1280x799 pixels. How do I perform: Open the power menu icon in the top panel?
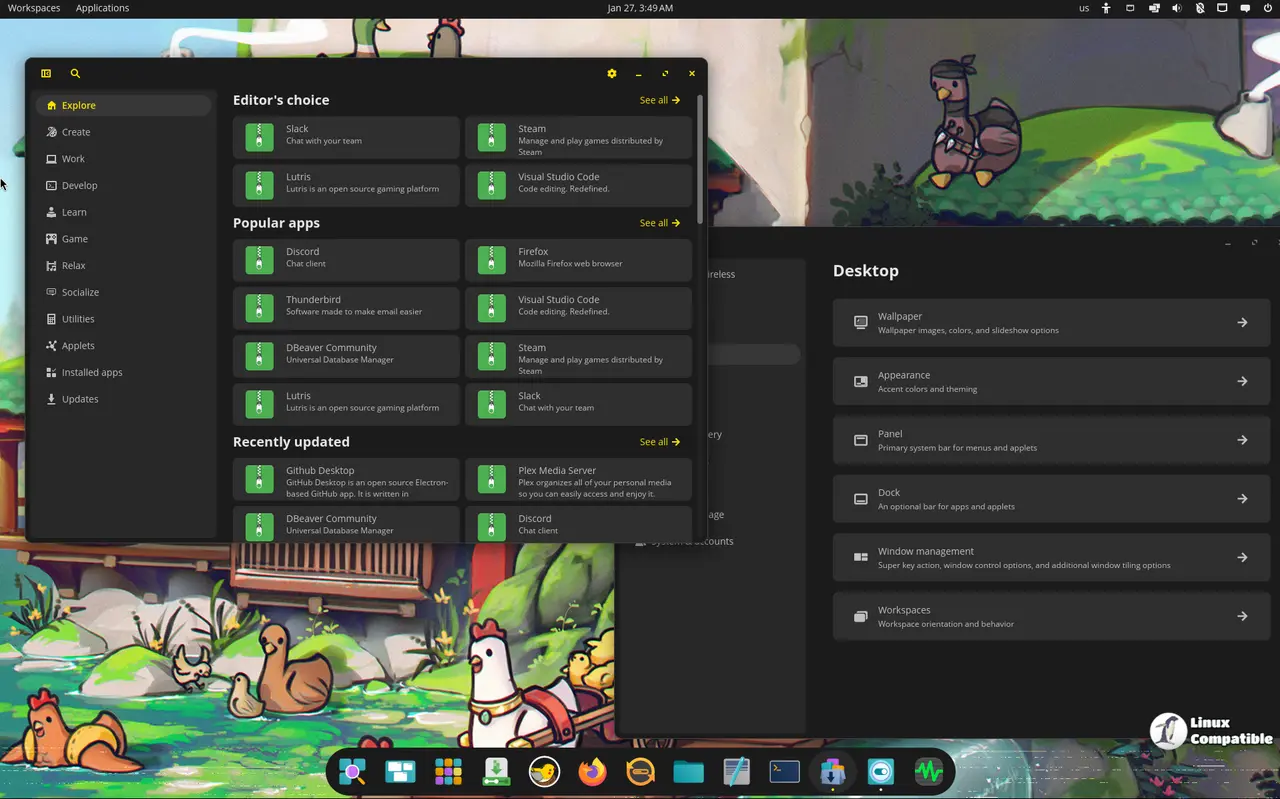1268,8
